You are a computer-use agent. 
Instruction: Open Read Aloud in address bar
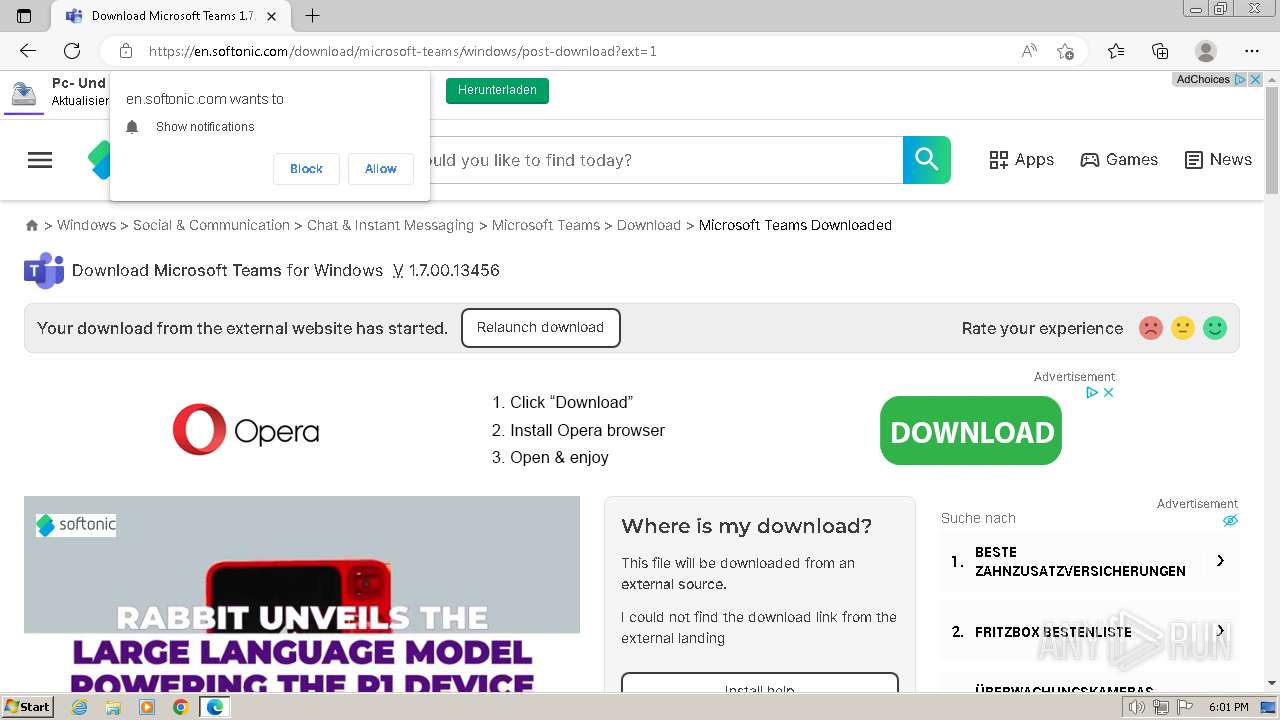tap(1029, 51)
